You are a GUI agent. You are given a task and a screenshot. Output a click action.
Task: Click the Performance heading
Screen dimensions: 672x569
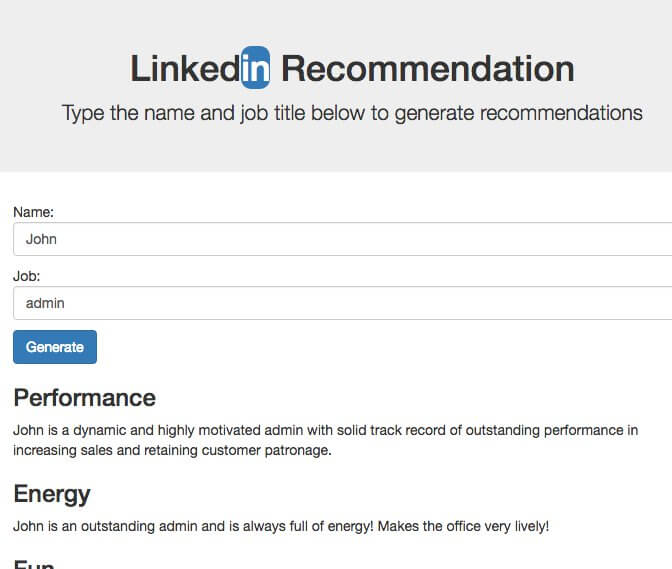coord(84,398)
